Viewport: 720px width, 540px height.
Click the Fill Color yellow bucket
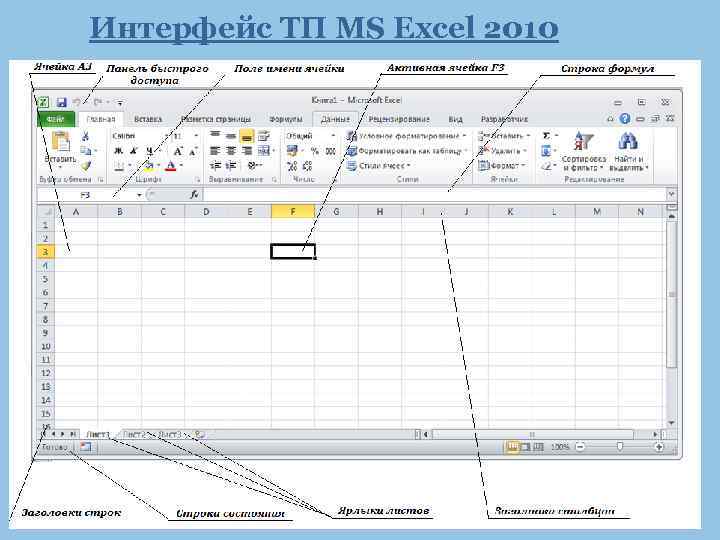tap(149, 166)
